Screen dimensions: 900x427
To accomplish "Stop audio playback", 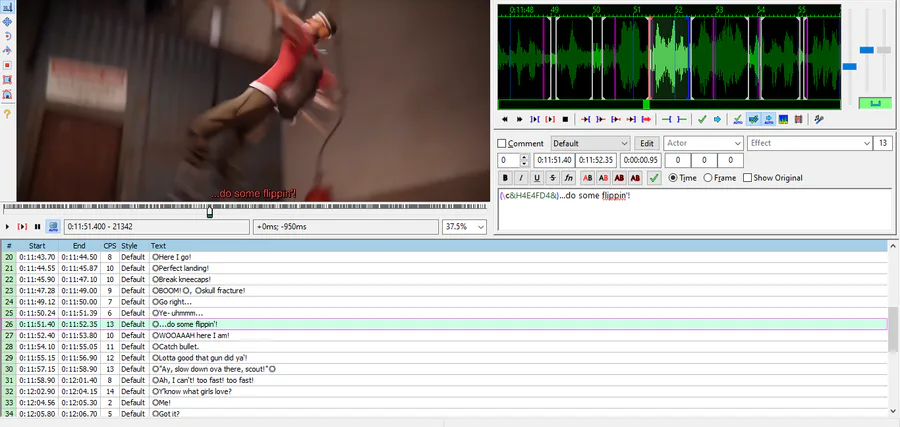I will click(x=565, y=119).
